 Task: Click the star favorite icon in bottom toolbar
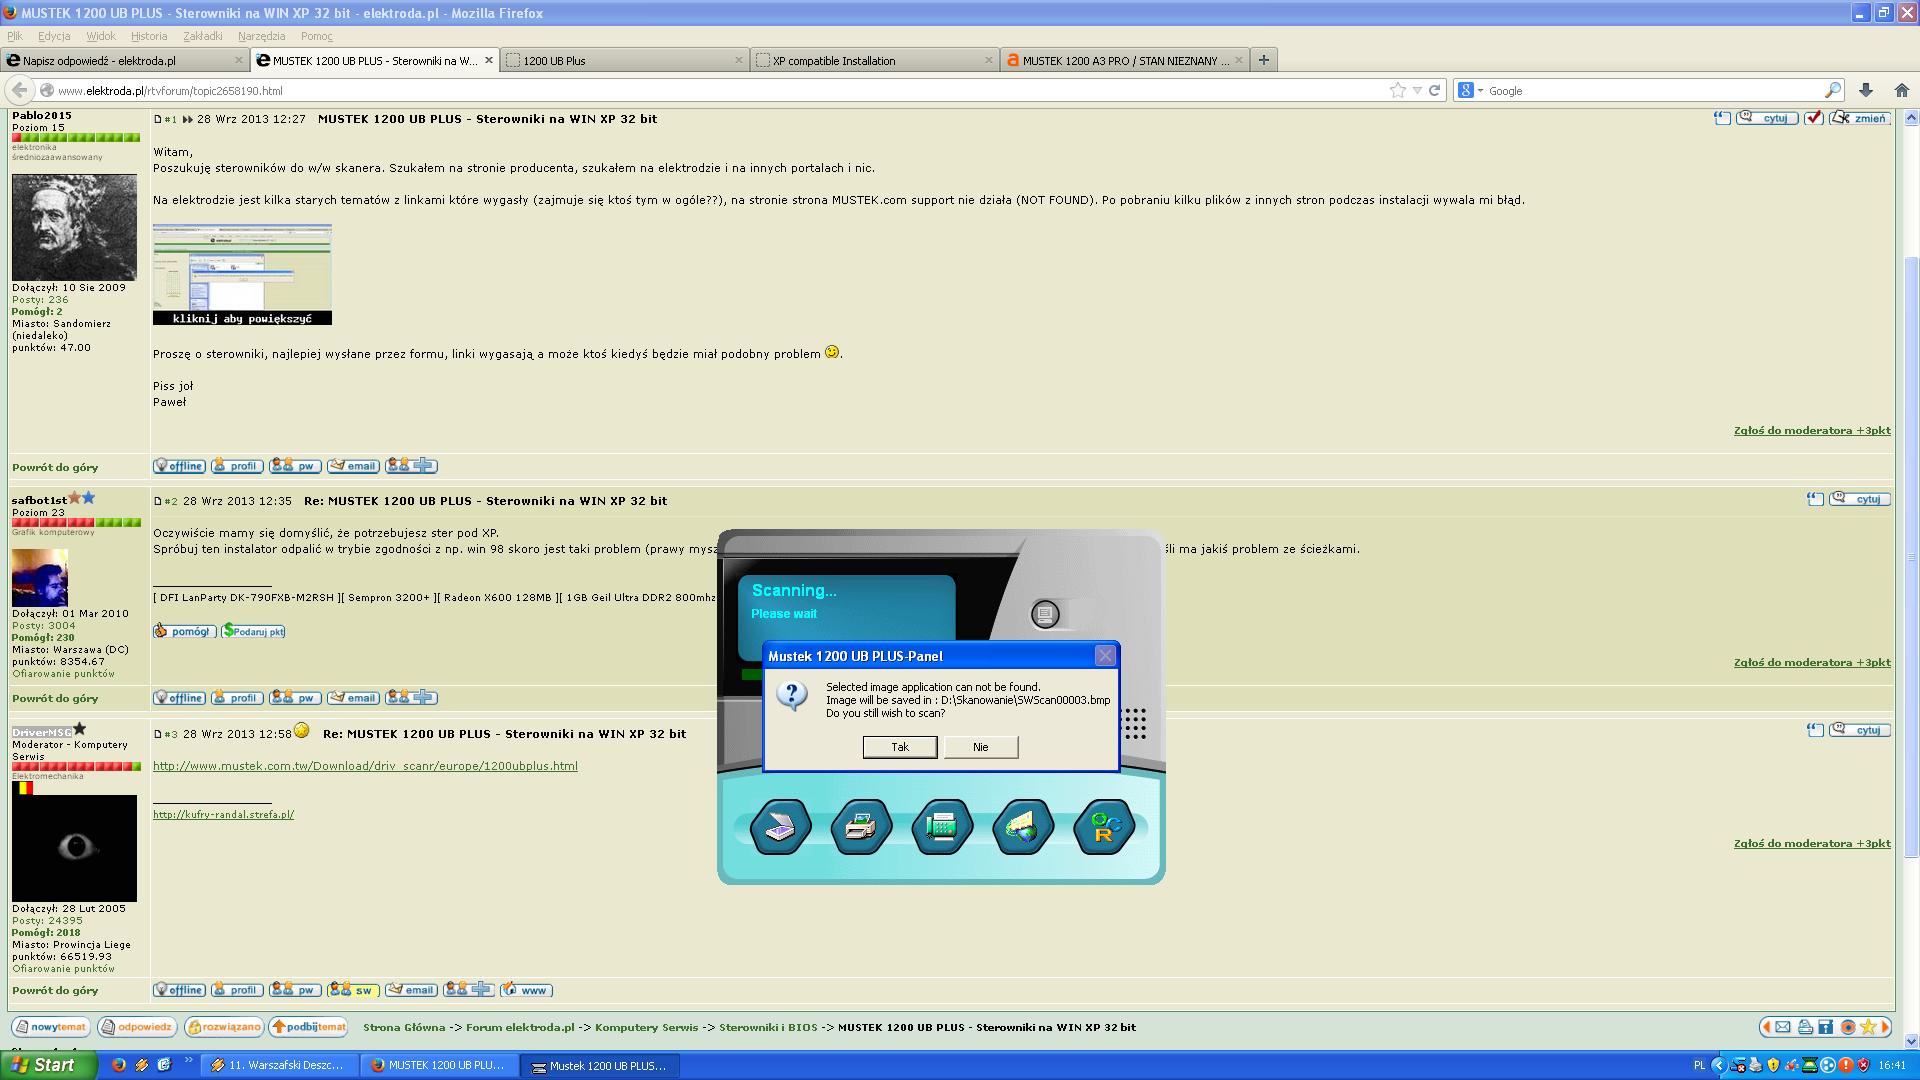coord(1868,1027)
